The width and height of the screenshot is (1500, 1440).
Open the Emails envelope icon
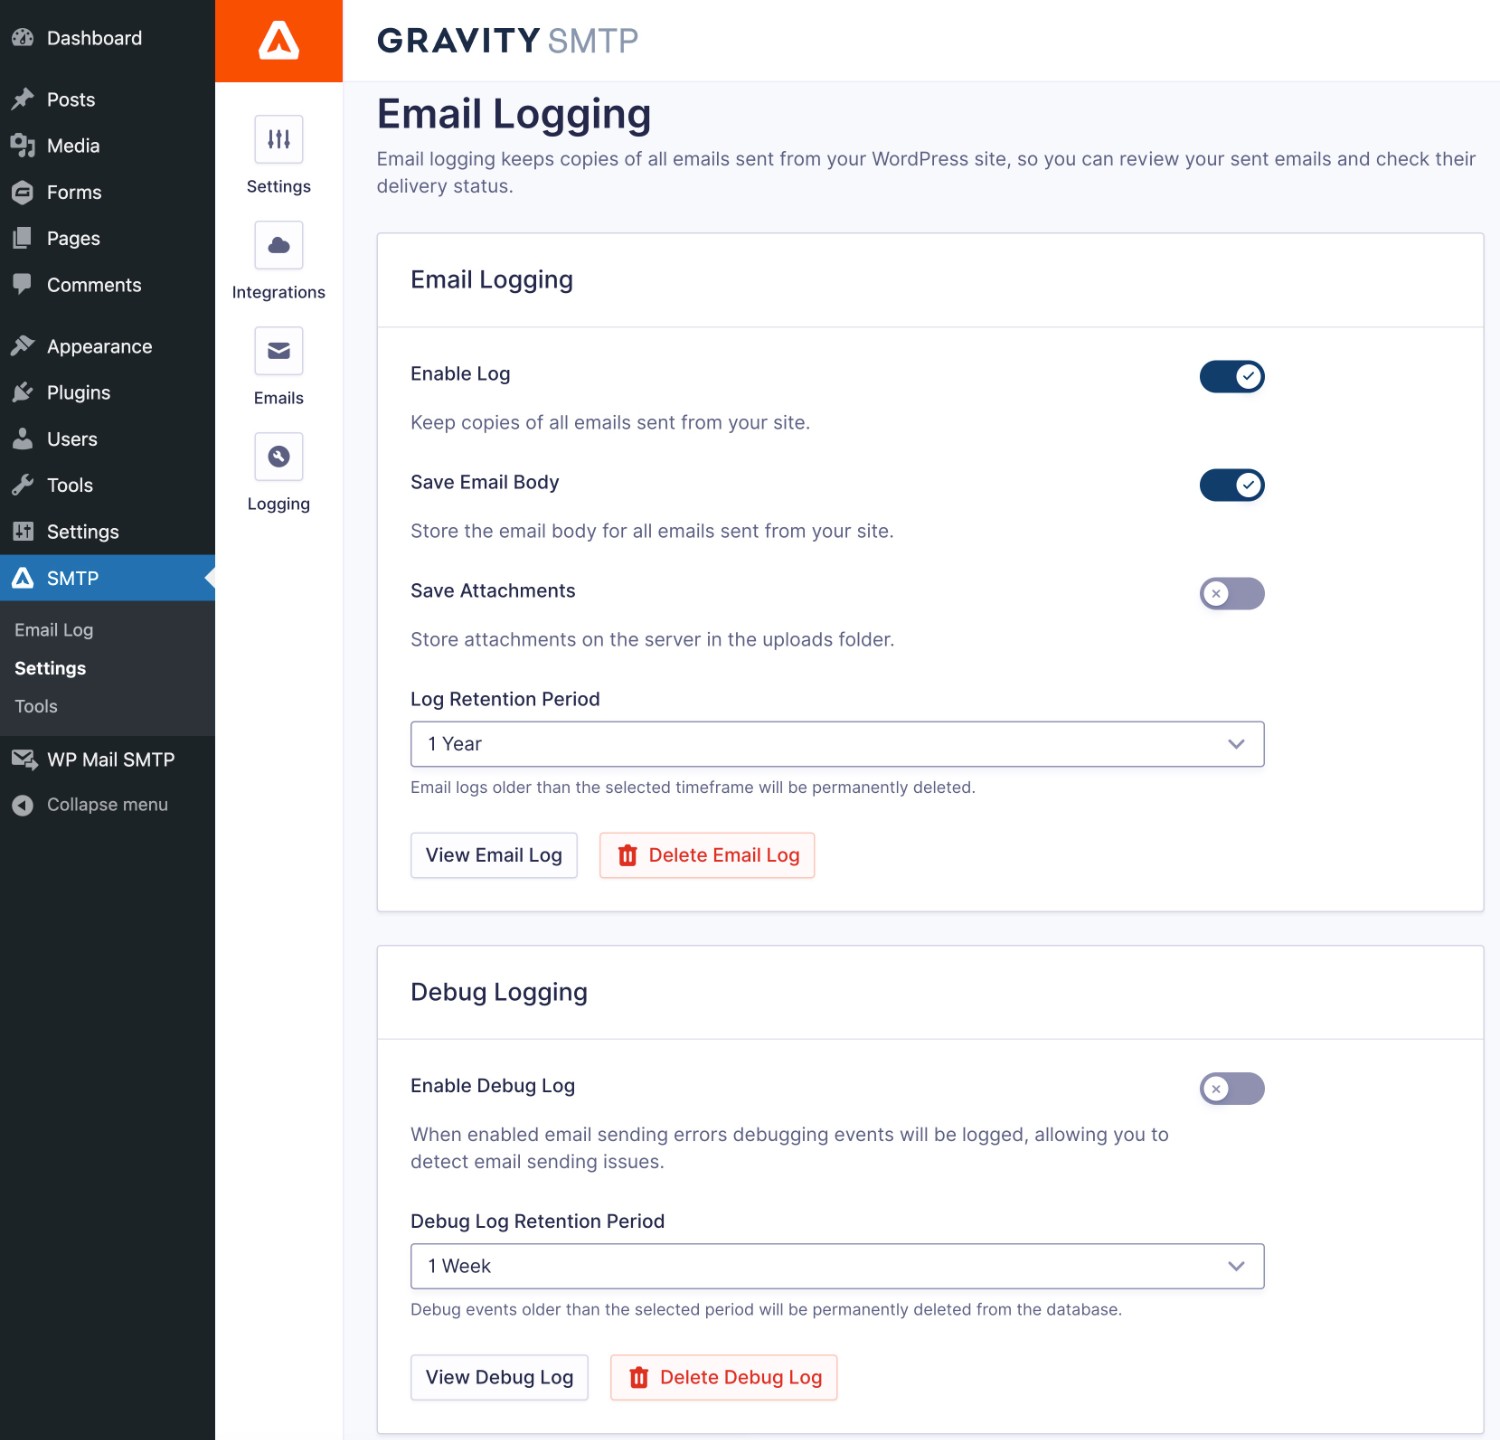(x=279, y=351)
